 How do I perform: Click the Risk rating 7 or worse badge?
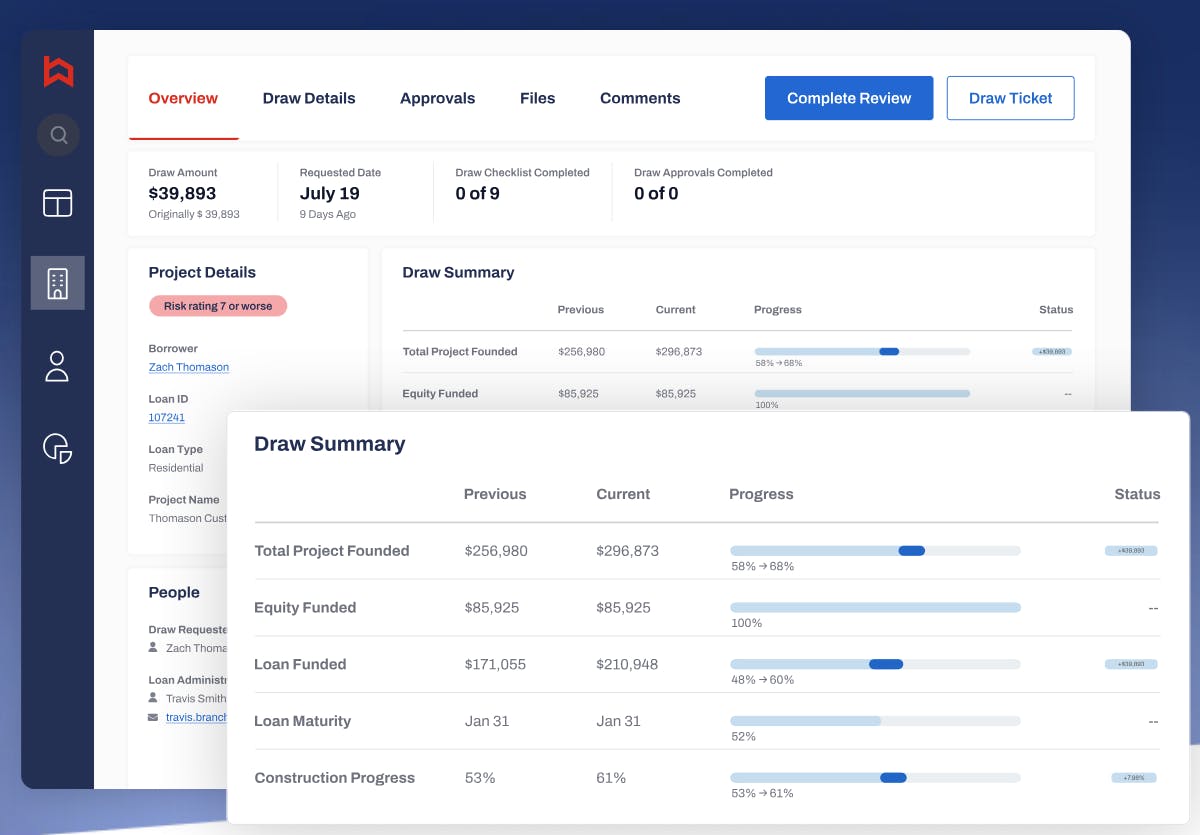click(x=218, y=306)
